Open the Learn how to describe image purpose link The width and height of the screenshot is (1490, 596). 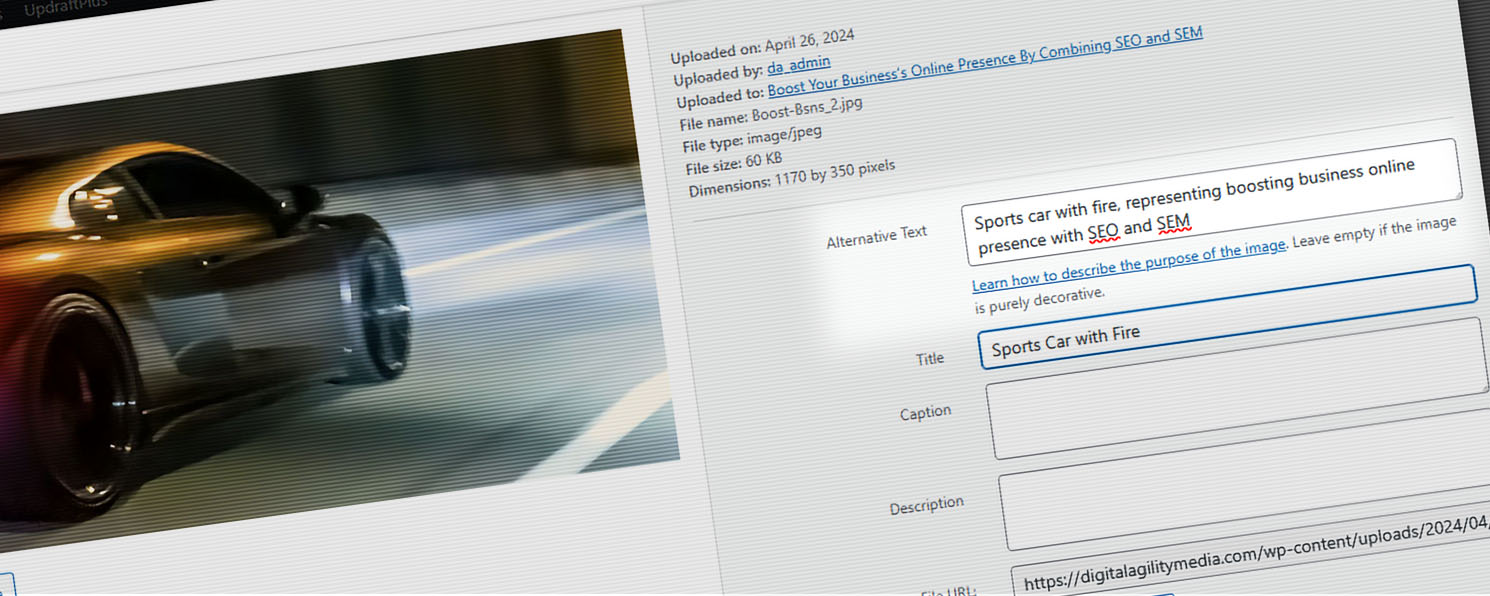[x=1129, y=265]
